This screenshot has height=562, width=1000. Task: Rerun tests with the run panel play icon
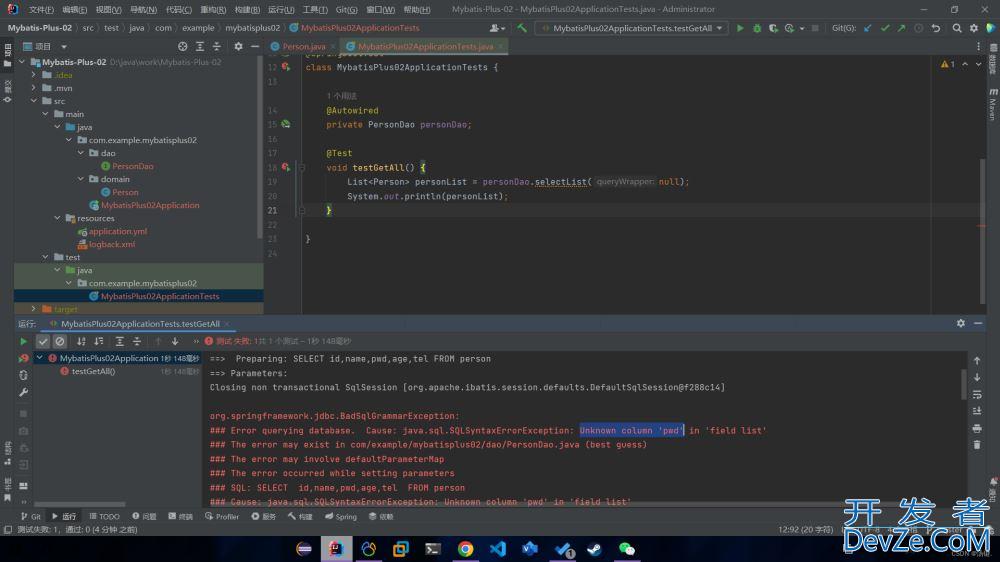coord(24,341)
